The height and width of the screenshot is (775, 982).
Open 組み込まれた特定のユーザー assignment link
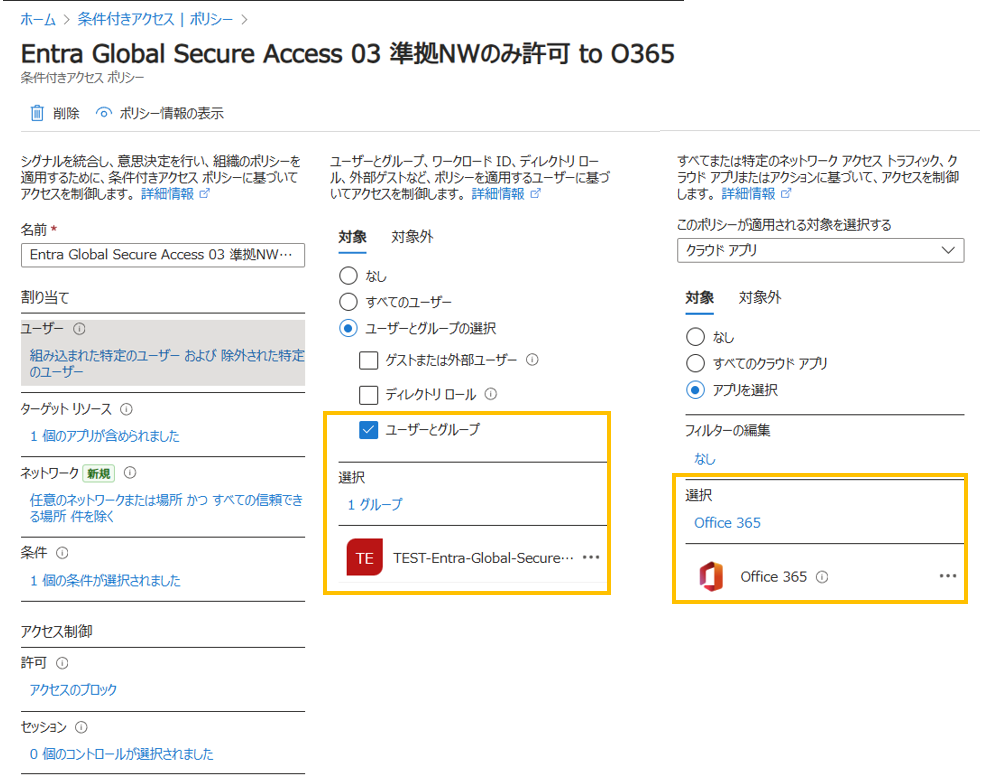pyautogui.click(x=167, y=363)
